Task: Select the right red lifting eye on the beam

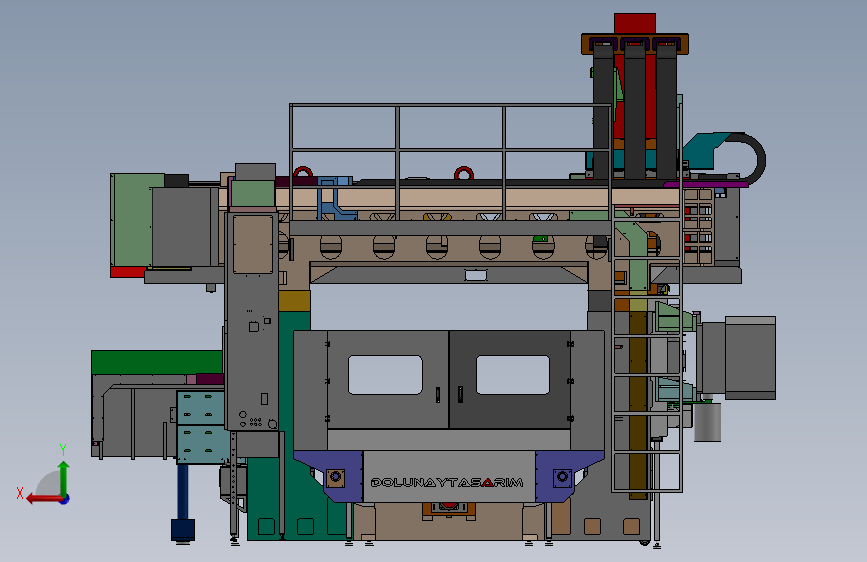Action: pyautogui.click(x=463, y=173)
